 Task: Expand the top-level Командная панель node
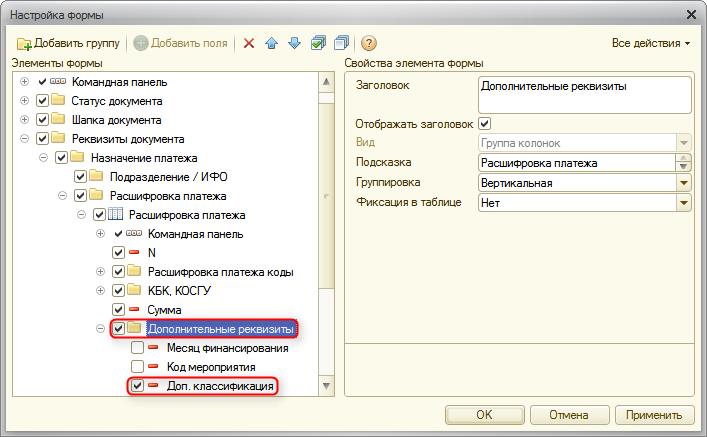[x=24, y=82]
